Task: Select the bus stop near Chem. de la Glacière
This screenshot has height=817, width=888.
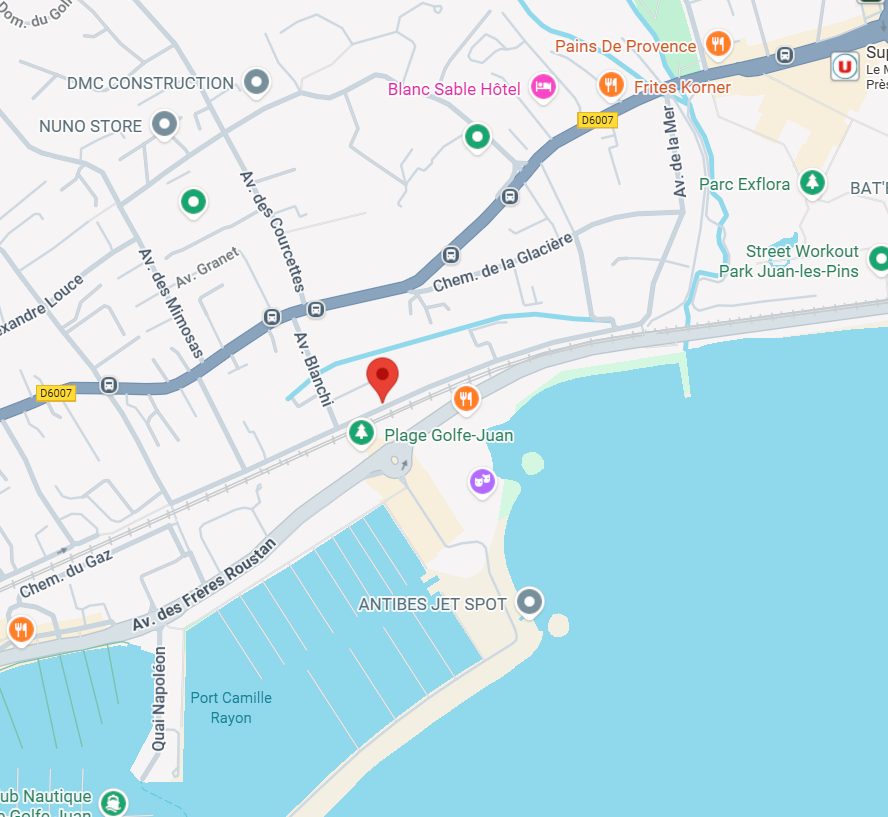Action: [451, 255]
